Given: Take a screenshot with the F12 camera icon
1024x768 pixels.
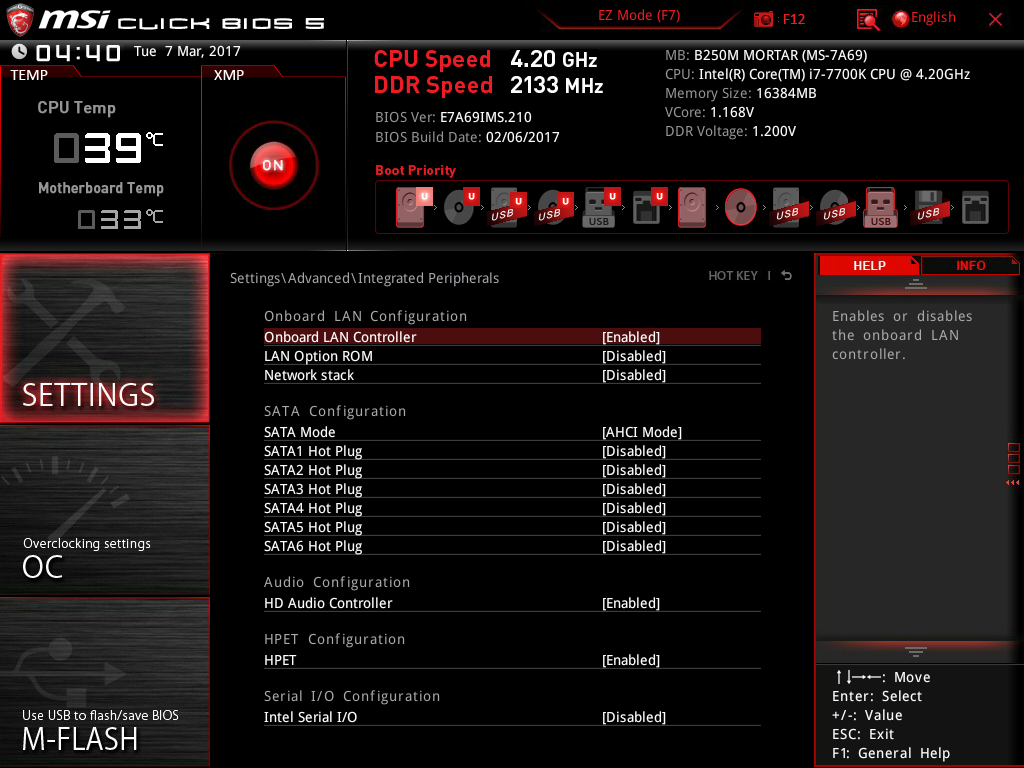Looking at the screenshot, I should click(764, 19).
